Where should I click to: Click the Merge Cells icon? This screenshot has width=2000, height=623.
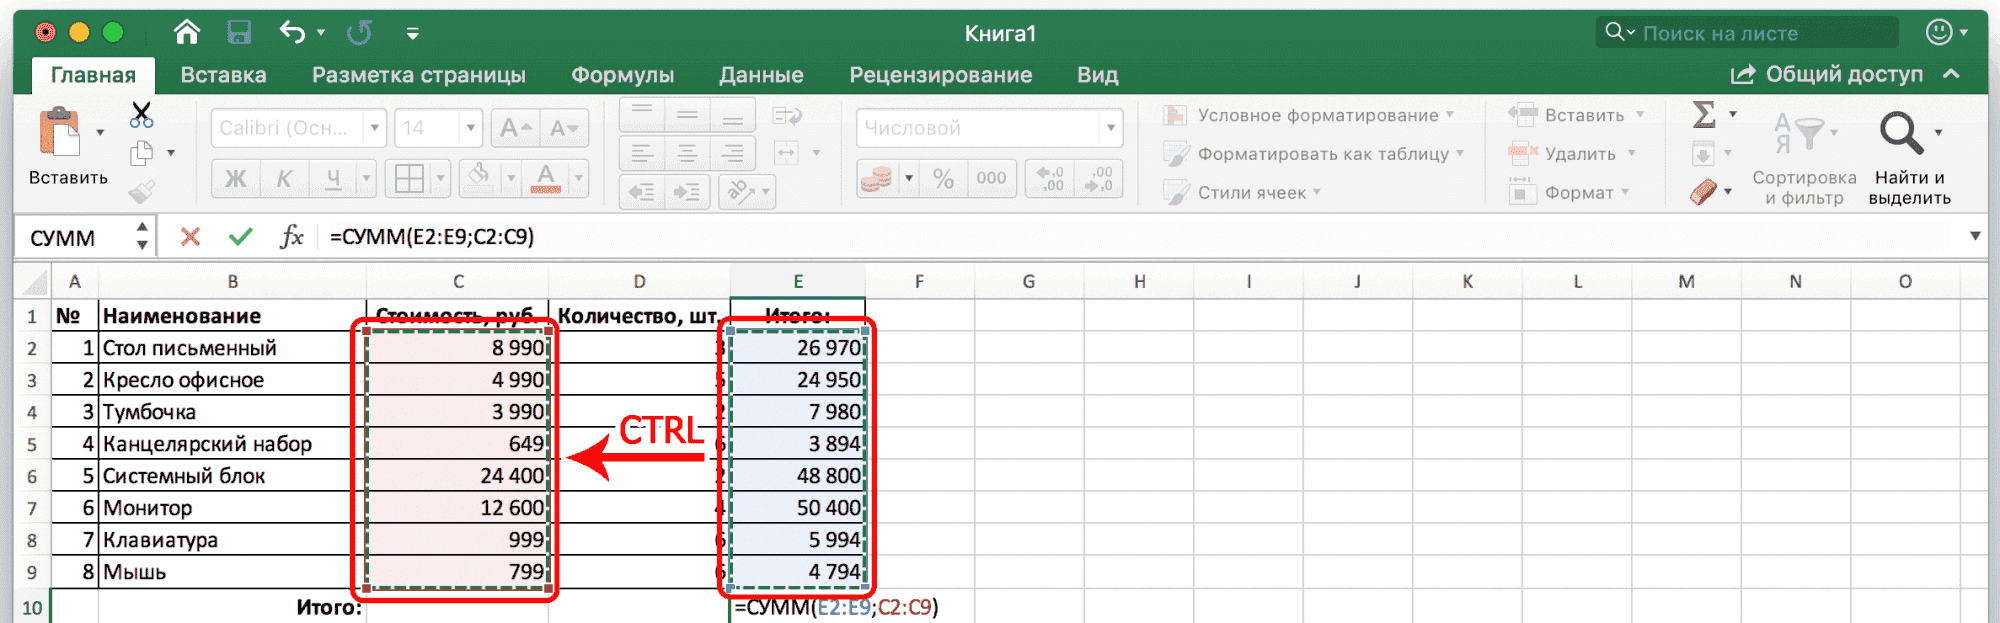click(788, 153)
